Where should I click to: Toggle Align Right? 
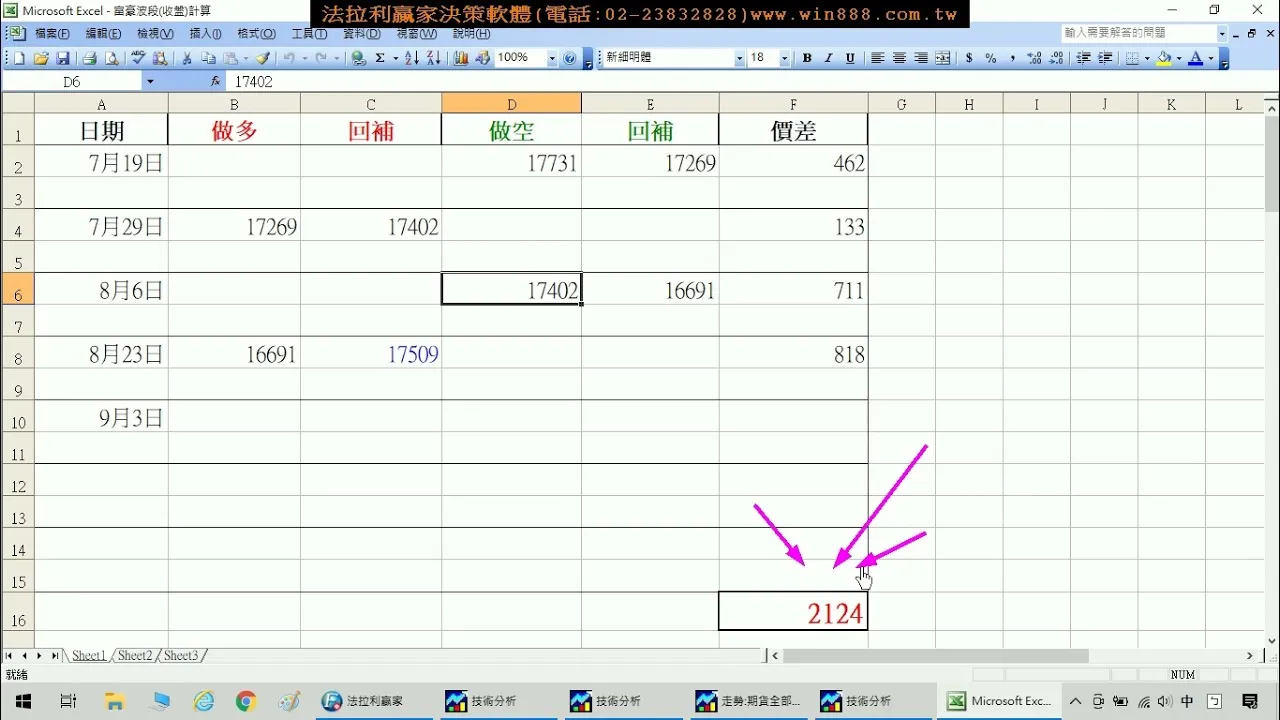pos(921,58)
